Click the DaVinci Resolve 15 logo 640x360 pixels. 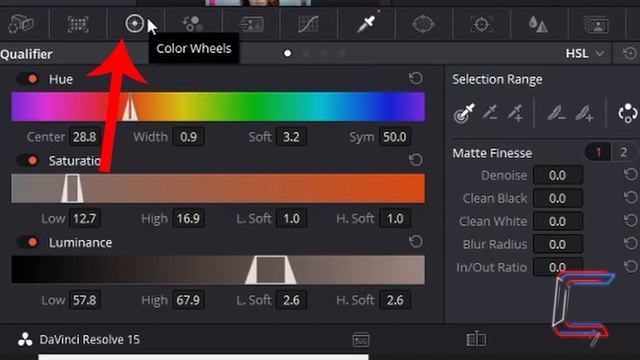coord(25,340)
